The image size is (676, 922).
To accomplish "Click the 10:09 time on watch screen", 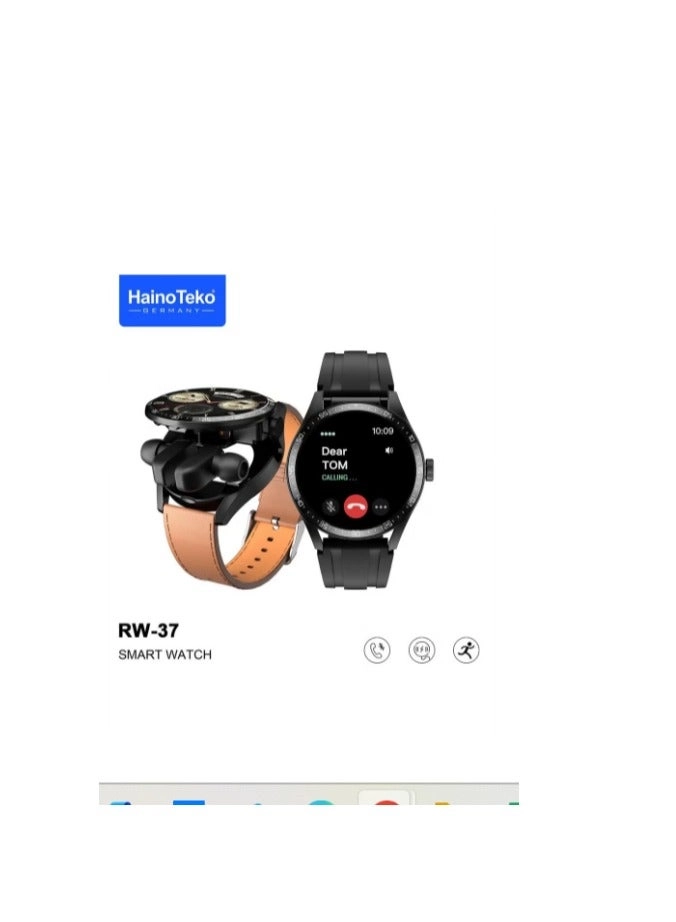I will pos(383,431).
